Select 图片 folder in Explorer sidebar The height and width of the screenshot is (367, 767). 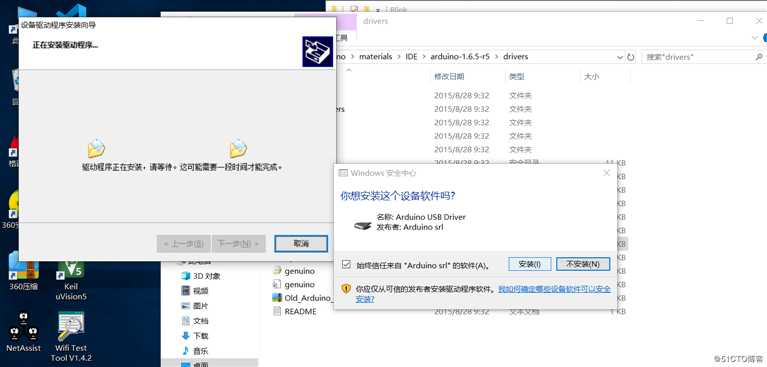tap(195, 306)
